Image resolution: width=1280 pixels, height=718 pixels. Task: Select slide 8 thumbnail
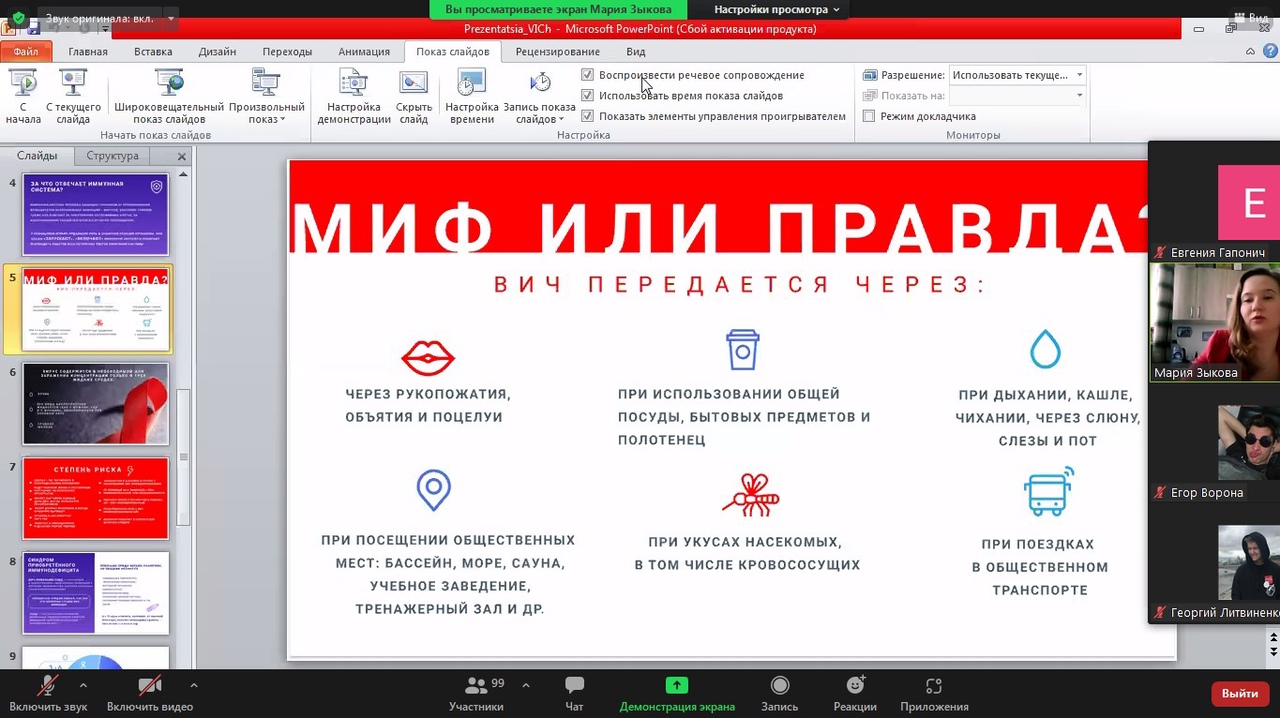click(96, 592)
